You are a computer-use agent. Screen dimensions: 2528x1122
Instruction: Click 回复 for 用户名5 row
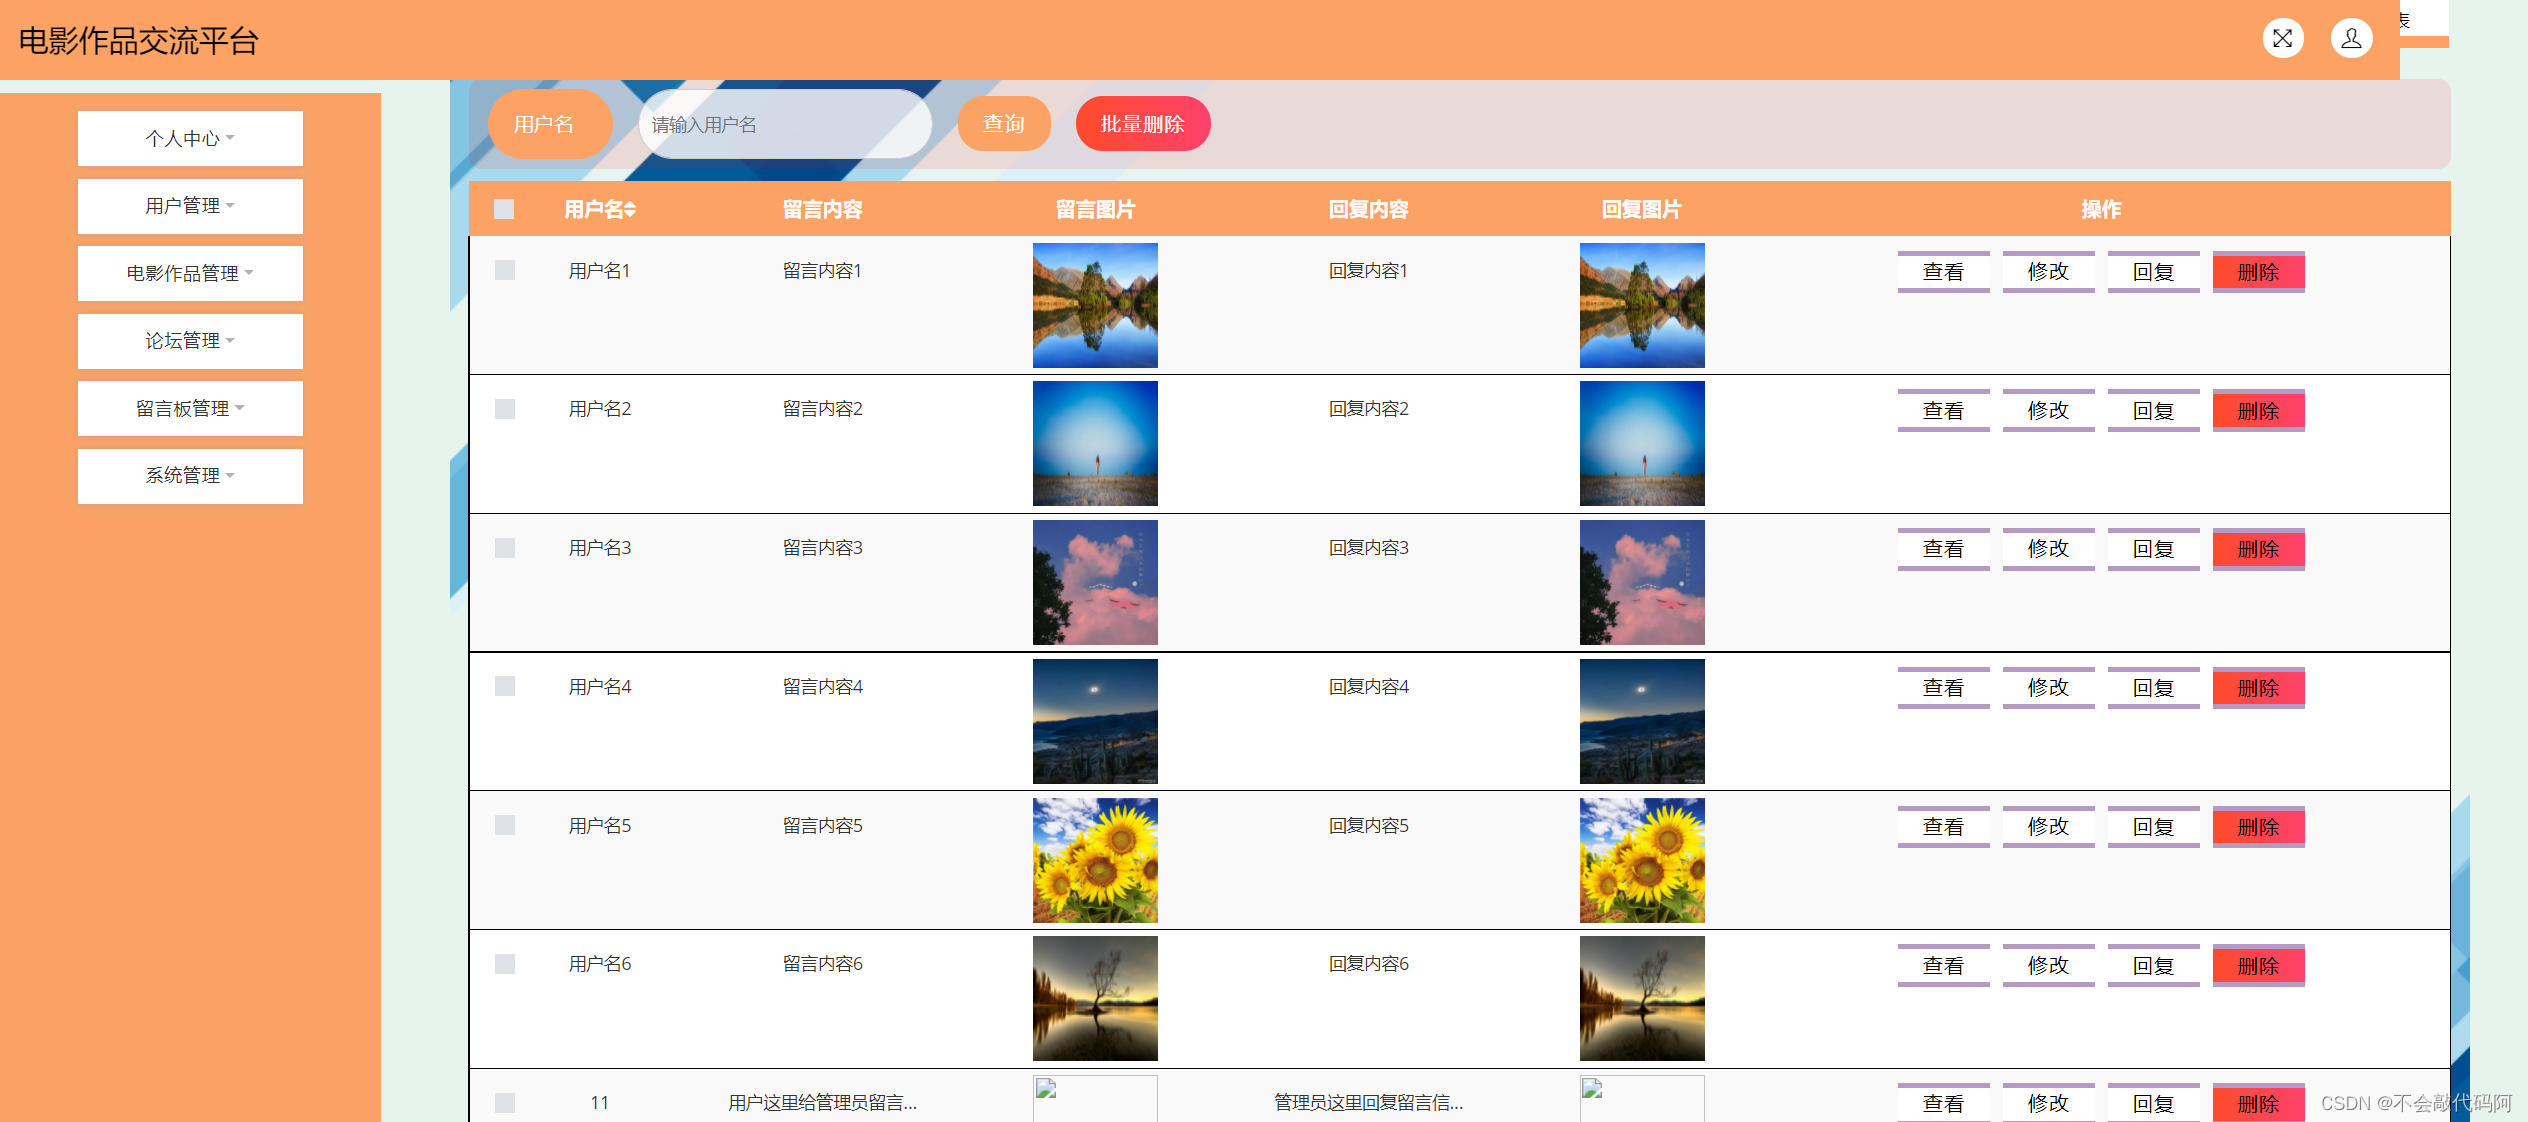click(2153, 826)
